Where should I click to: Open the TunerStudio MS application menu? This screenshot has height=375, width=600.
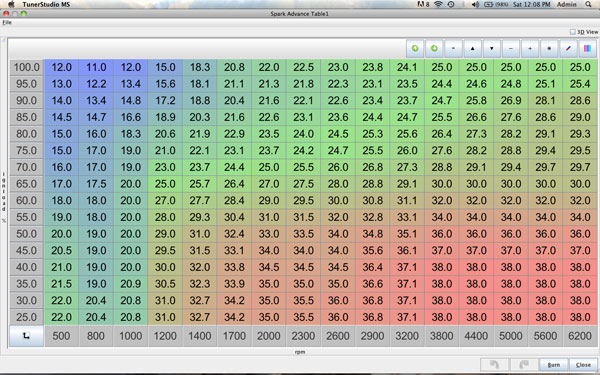click(46, 5)
